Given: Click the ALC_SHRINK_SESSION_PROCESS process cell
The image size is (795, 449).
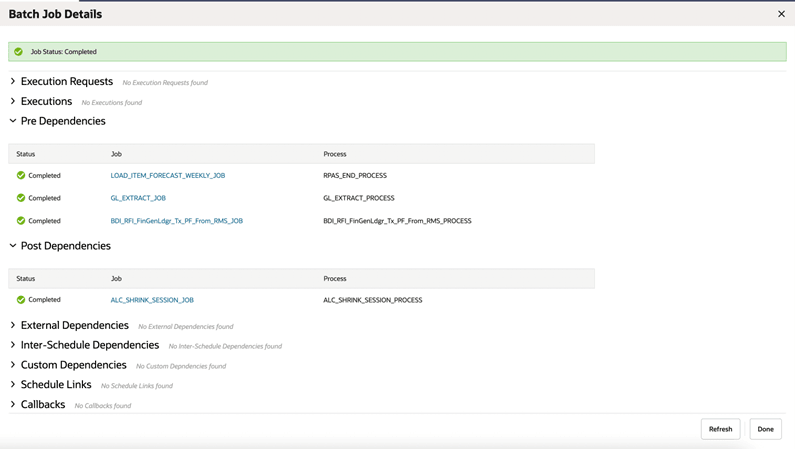Looking at the screenshot, I should (x=373, y=300).
